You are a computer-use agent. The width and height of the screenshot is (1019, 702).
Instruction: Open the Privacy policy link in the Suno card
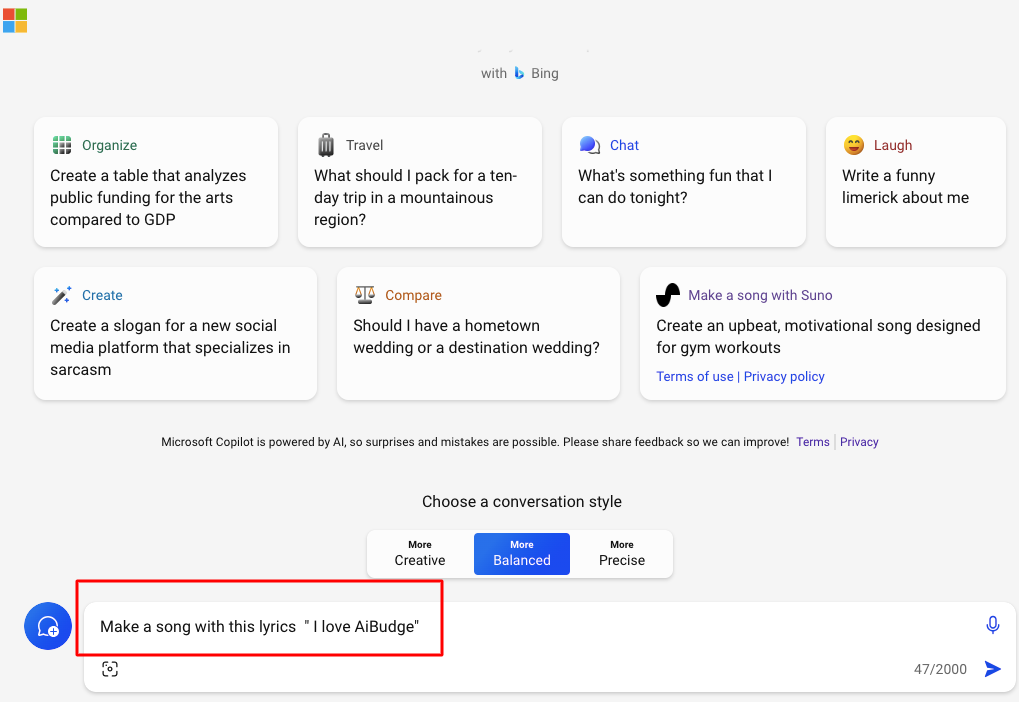[x=784, y=376]
